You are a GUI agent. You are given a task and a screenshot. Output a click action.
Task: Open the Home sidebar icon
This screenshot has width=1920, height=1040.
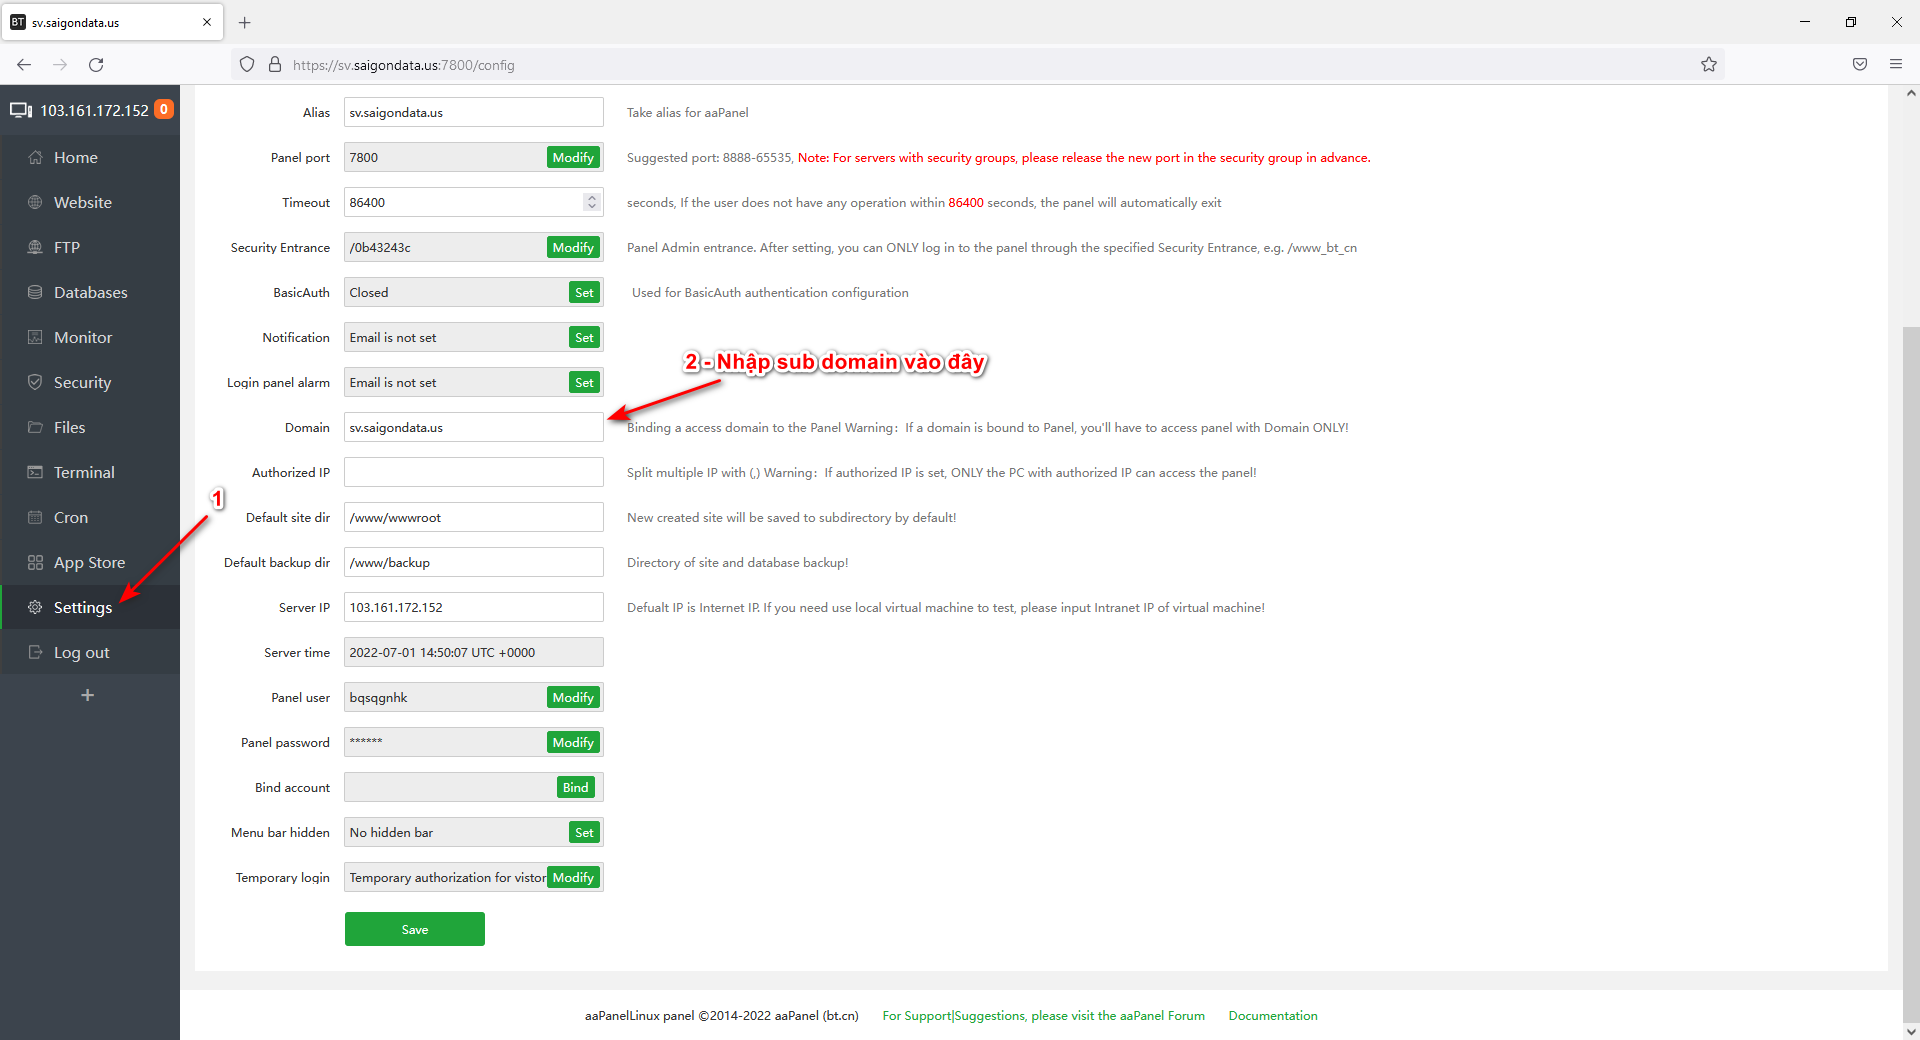pyautogui.click(x=35, y=157)
